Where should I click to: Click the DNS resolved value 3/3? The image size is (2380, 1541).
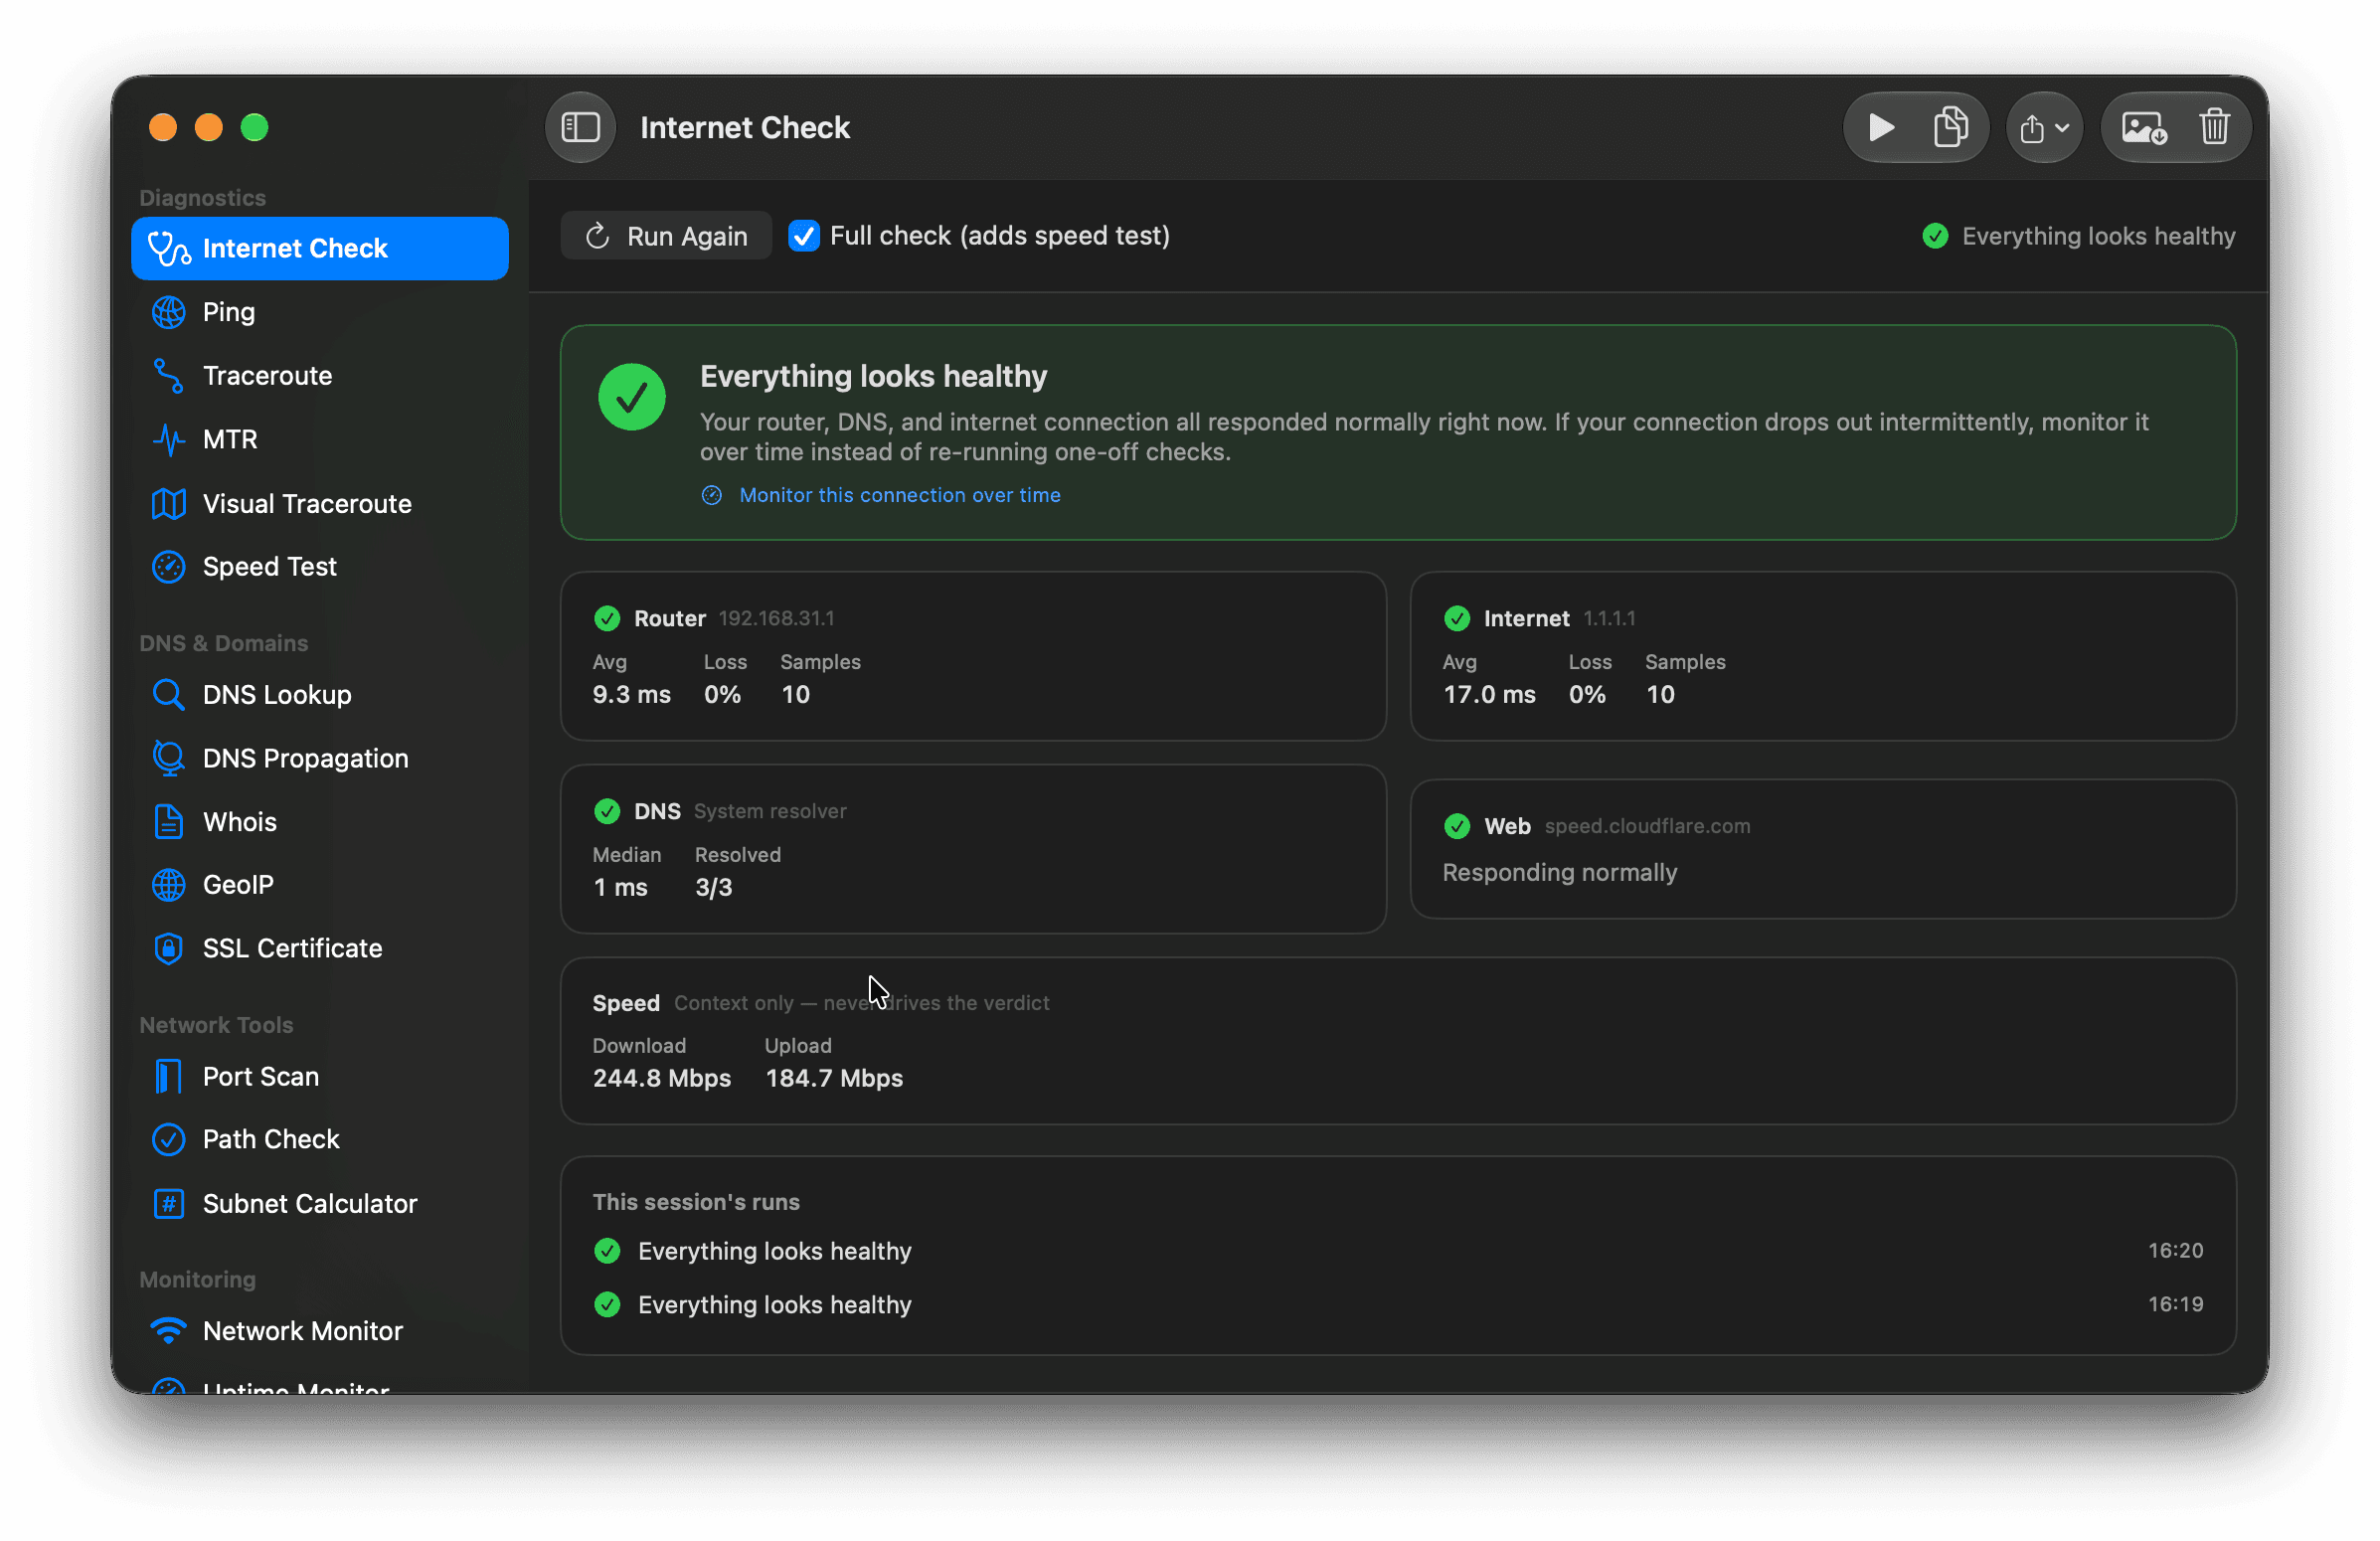tap(714, 887)
